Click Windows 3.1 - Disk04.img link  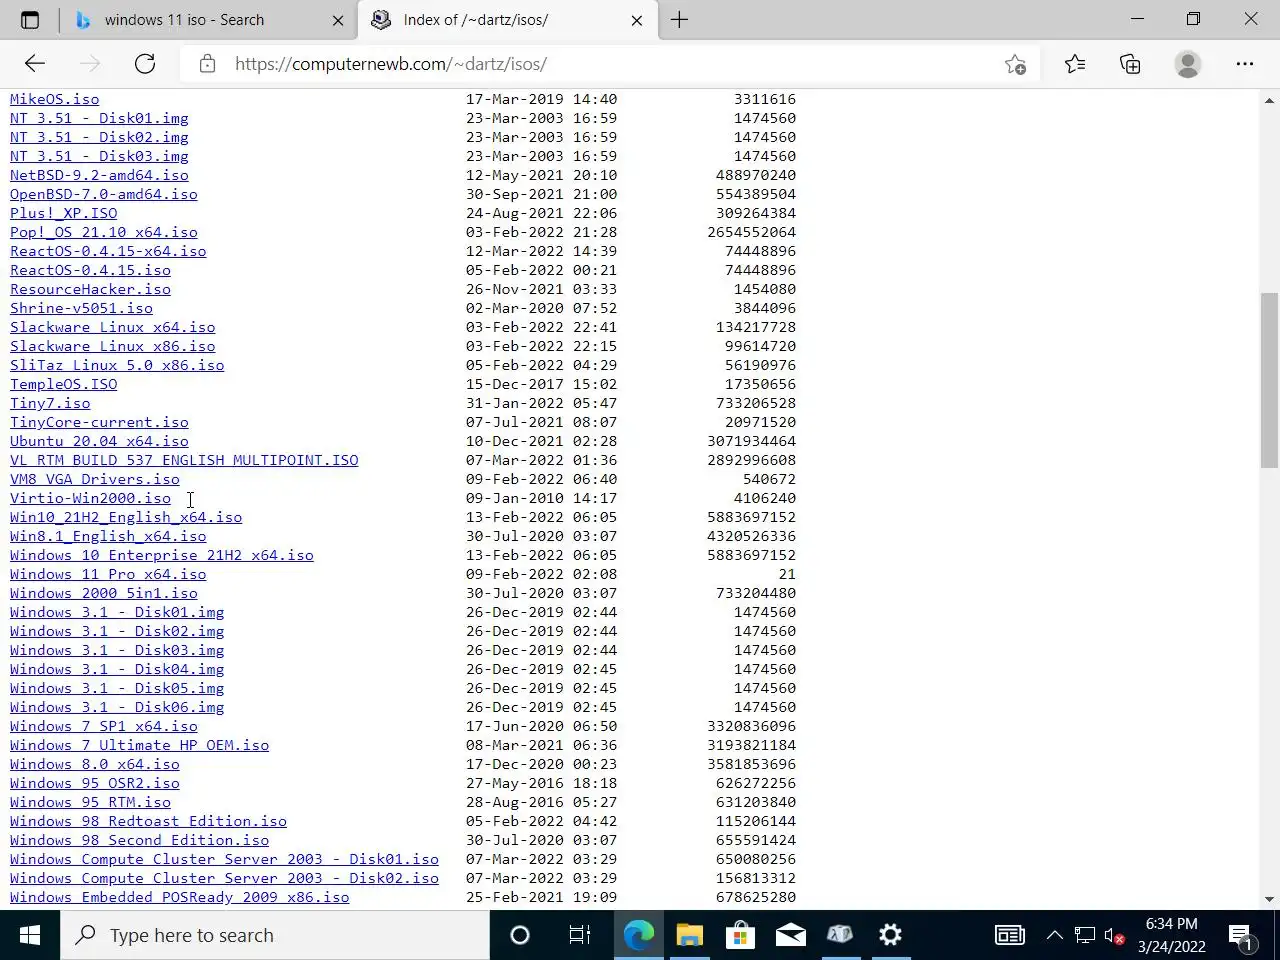click(x=117, y=669)
